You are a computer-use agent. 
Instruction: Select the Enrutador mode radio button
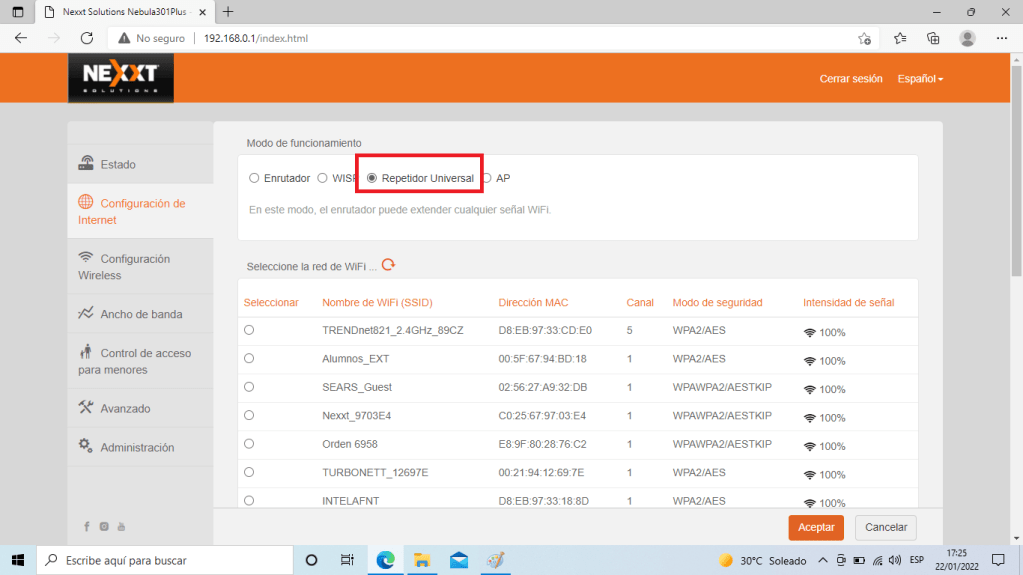[254, 178]
